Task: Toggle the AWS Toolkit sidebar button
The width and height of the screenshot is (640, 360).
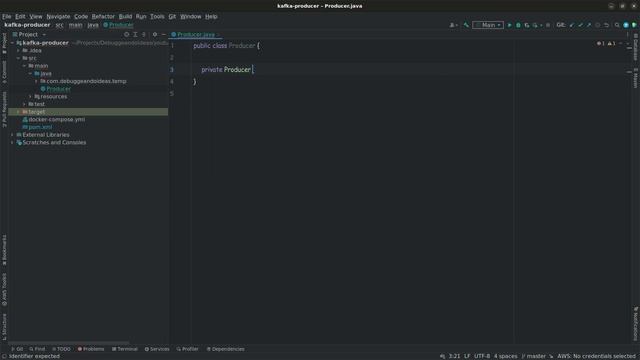Action: 4,289
